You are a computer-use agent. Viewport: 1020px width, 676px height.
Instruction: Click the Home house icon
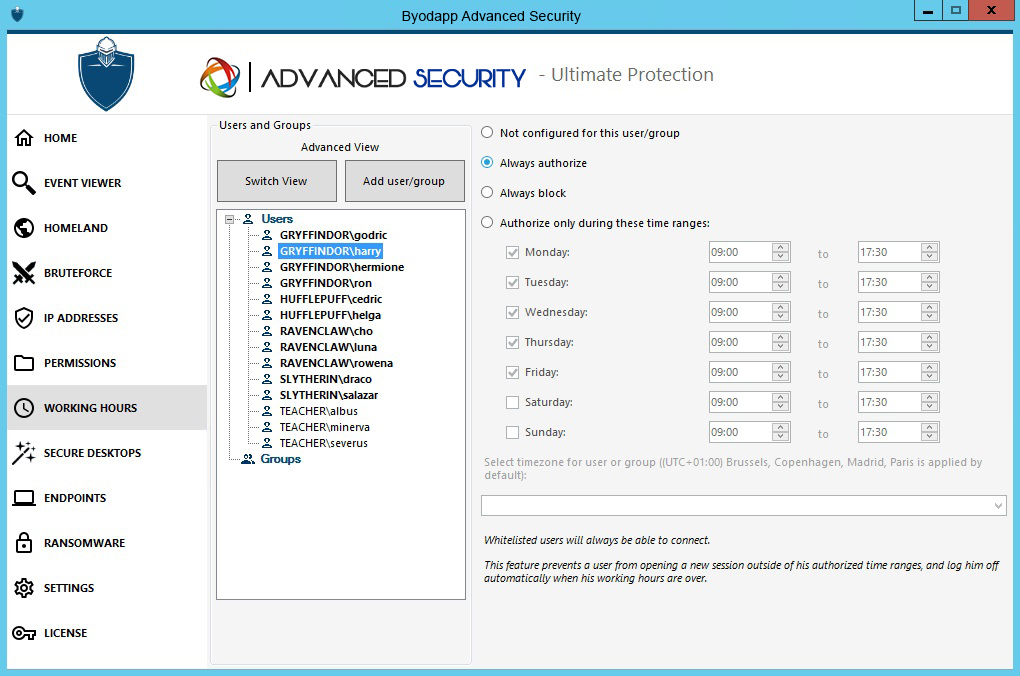click(x=24, y=138)
